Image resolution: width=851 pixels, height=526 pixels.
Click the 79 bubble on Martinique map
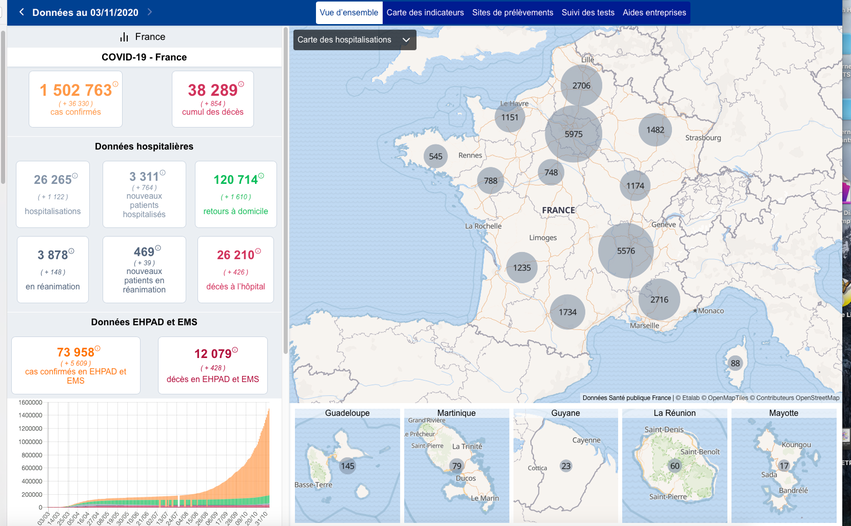coord(456,466)
